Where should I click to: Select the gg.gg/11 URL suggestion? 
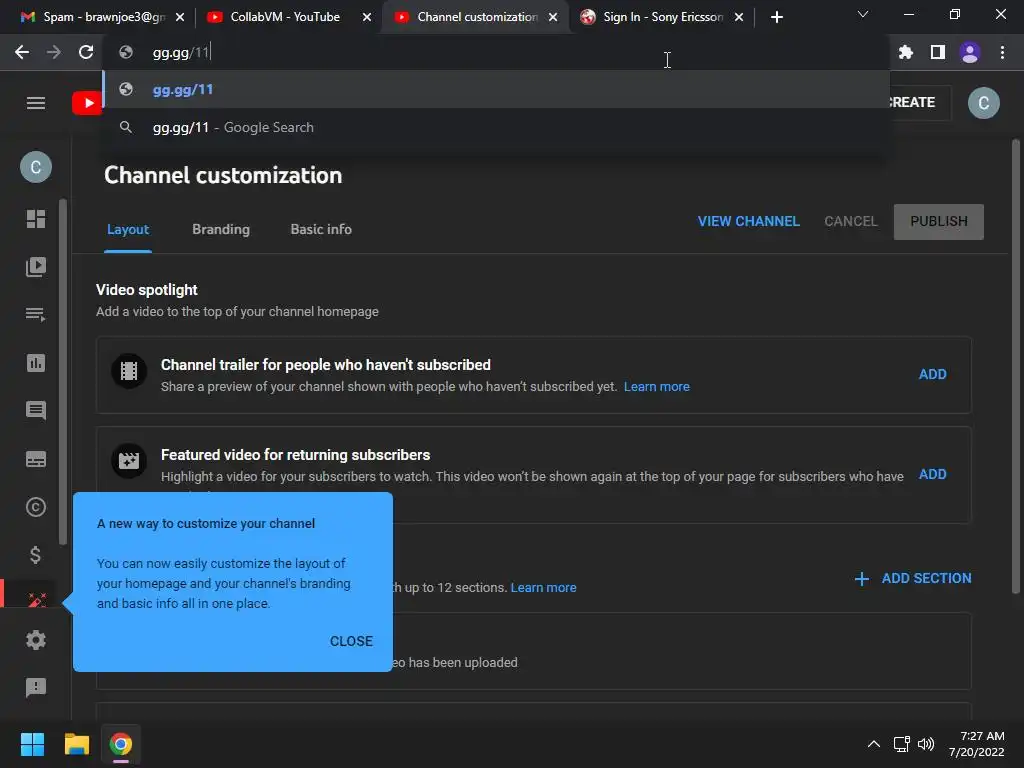[x=496, y=89]
